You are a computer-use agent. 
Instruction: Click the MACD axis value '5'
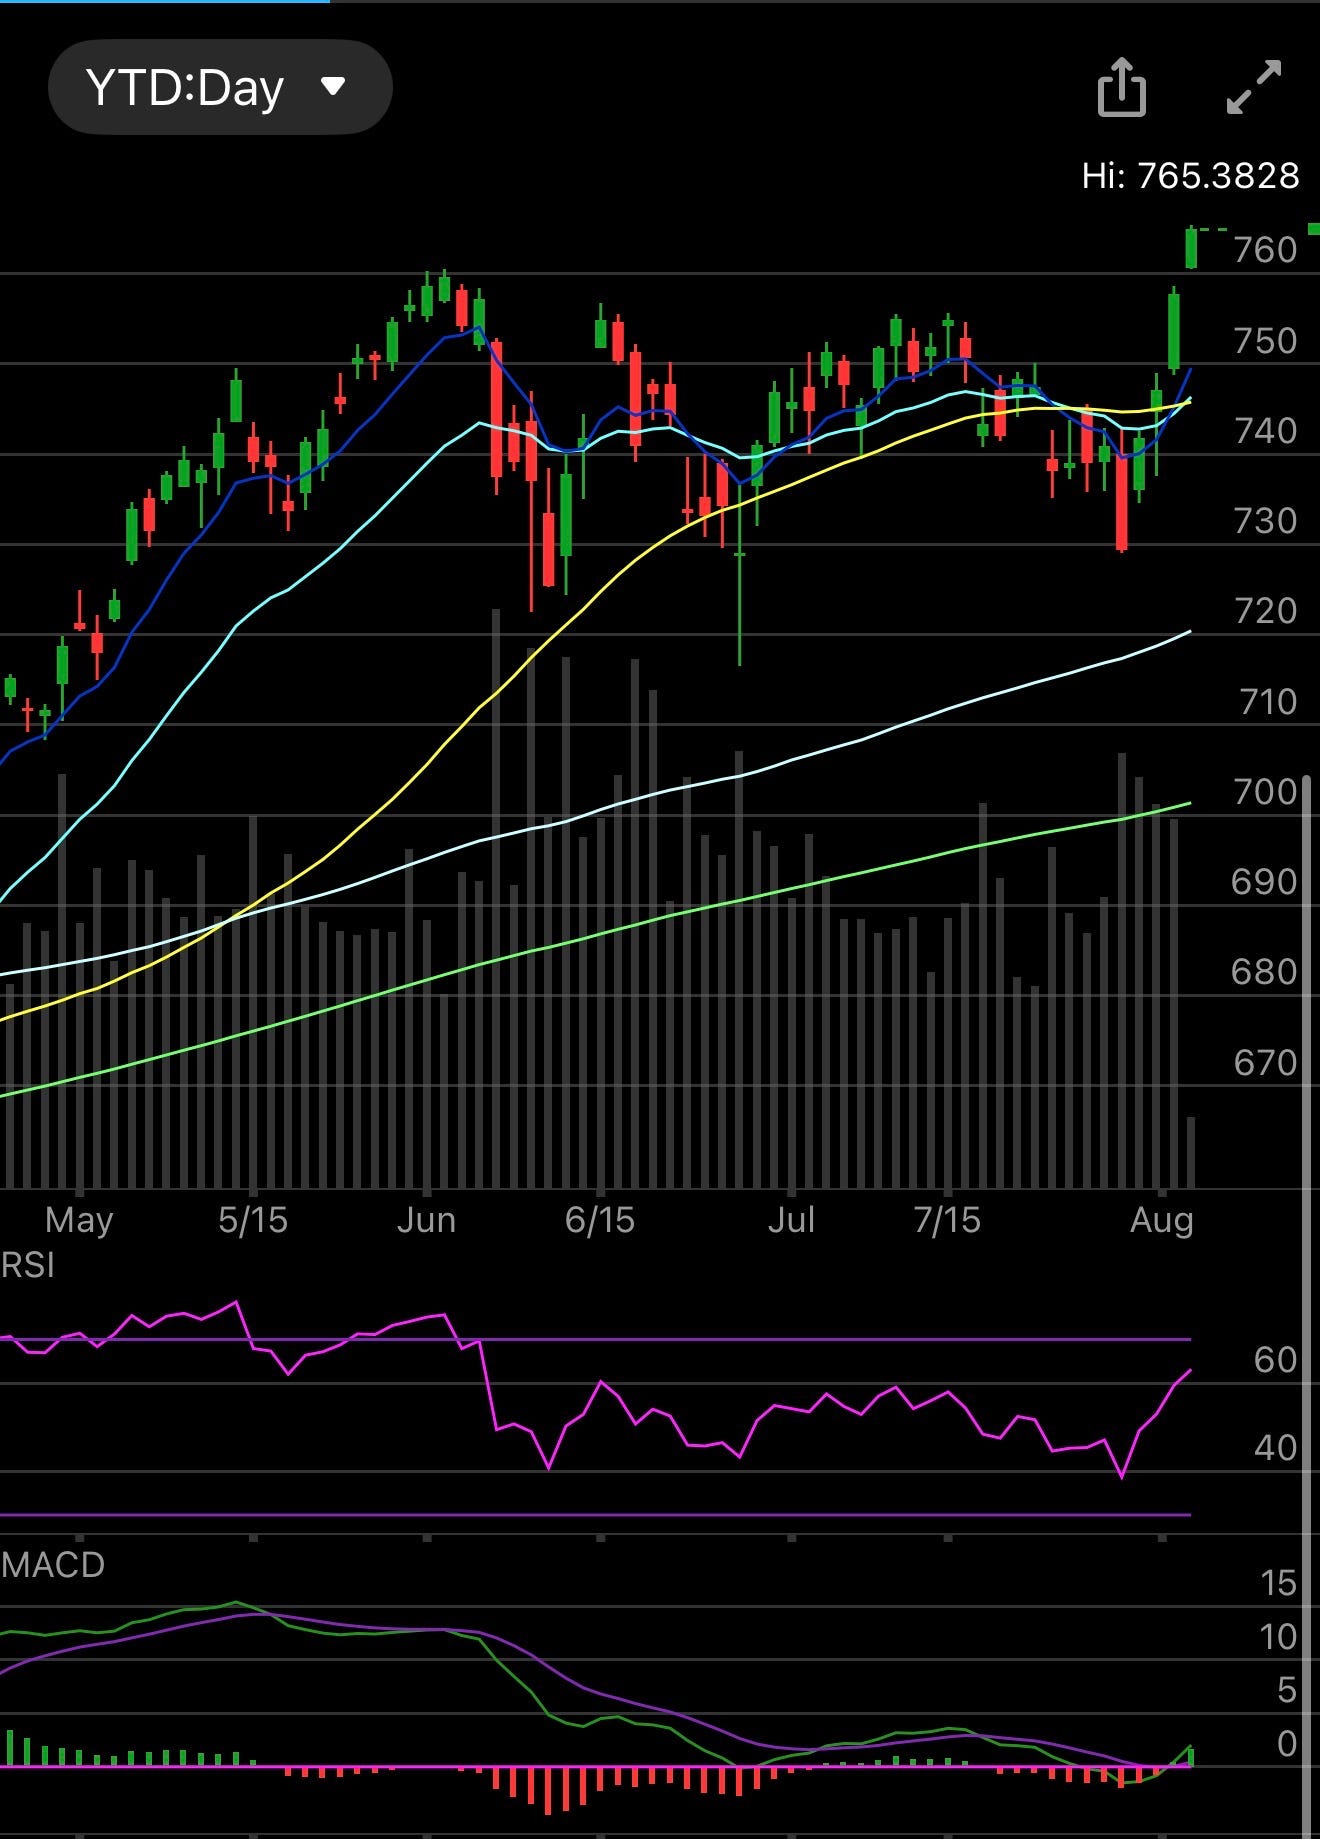(x=1287, y=1690)
